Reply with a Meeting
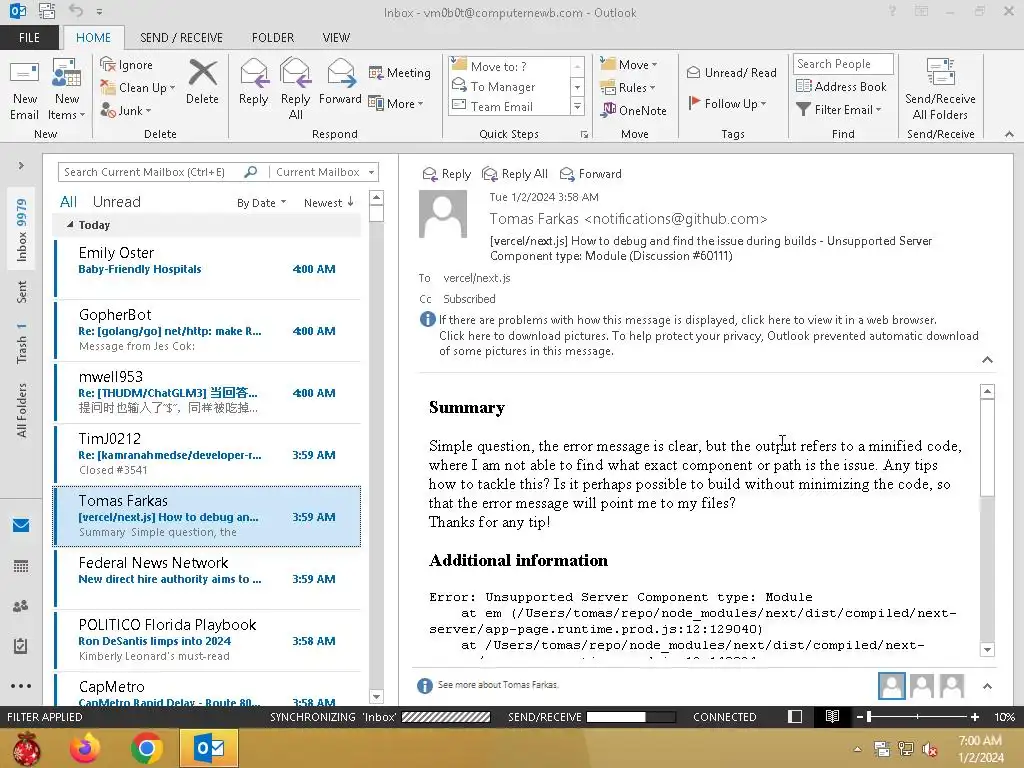The width and height of the screenshot is (1024, 768). pyautogui.click(x=400, y=72)
